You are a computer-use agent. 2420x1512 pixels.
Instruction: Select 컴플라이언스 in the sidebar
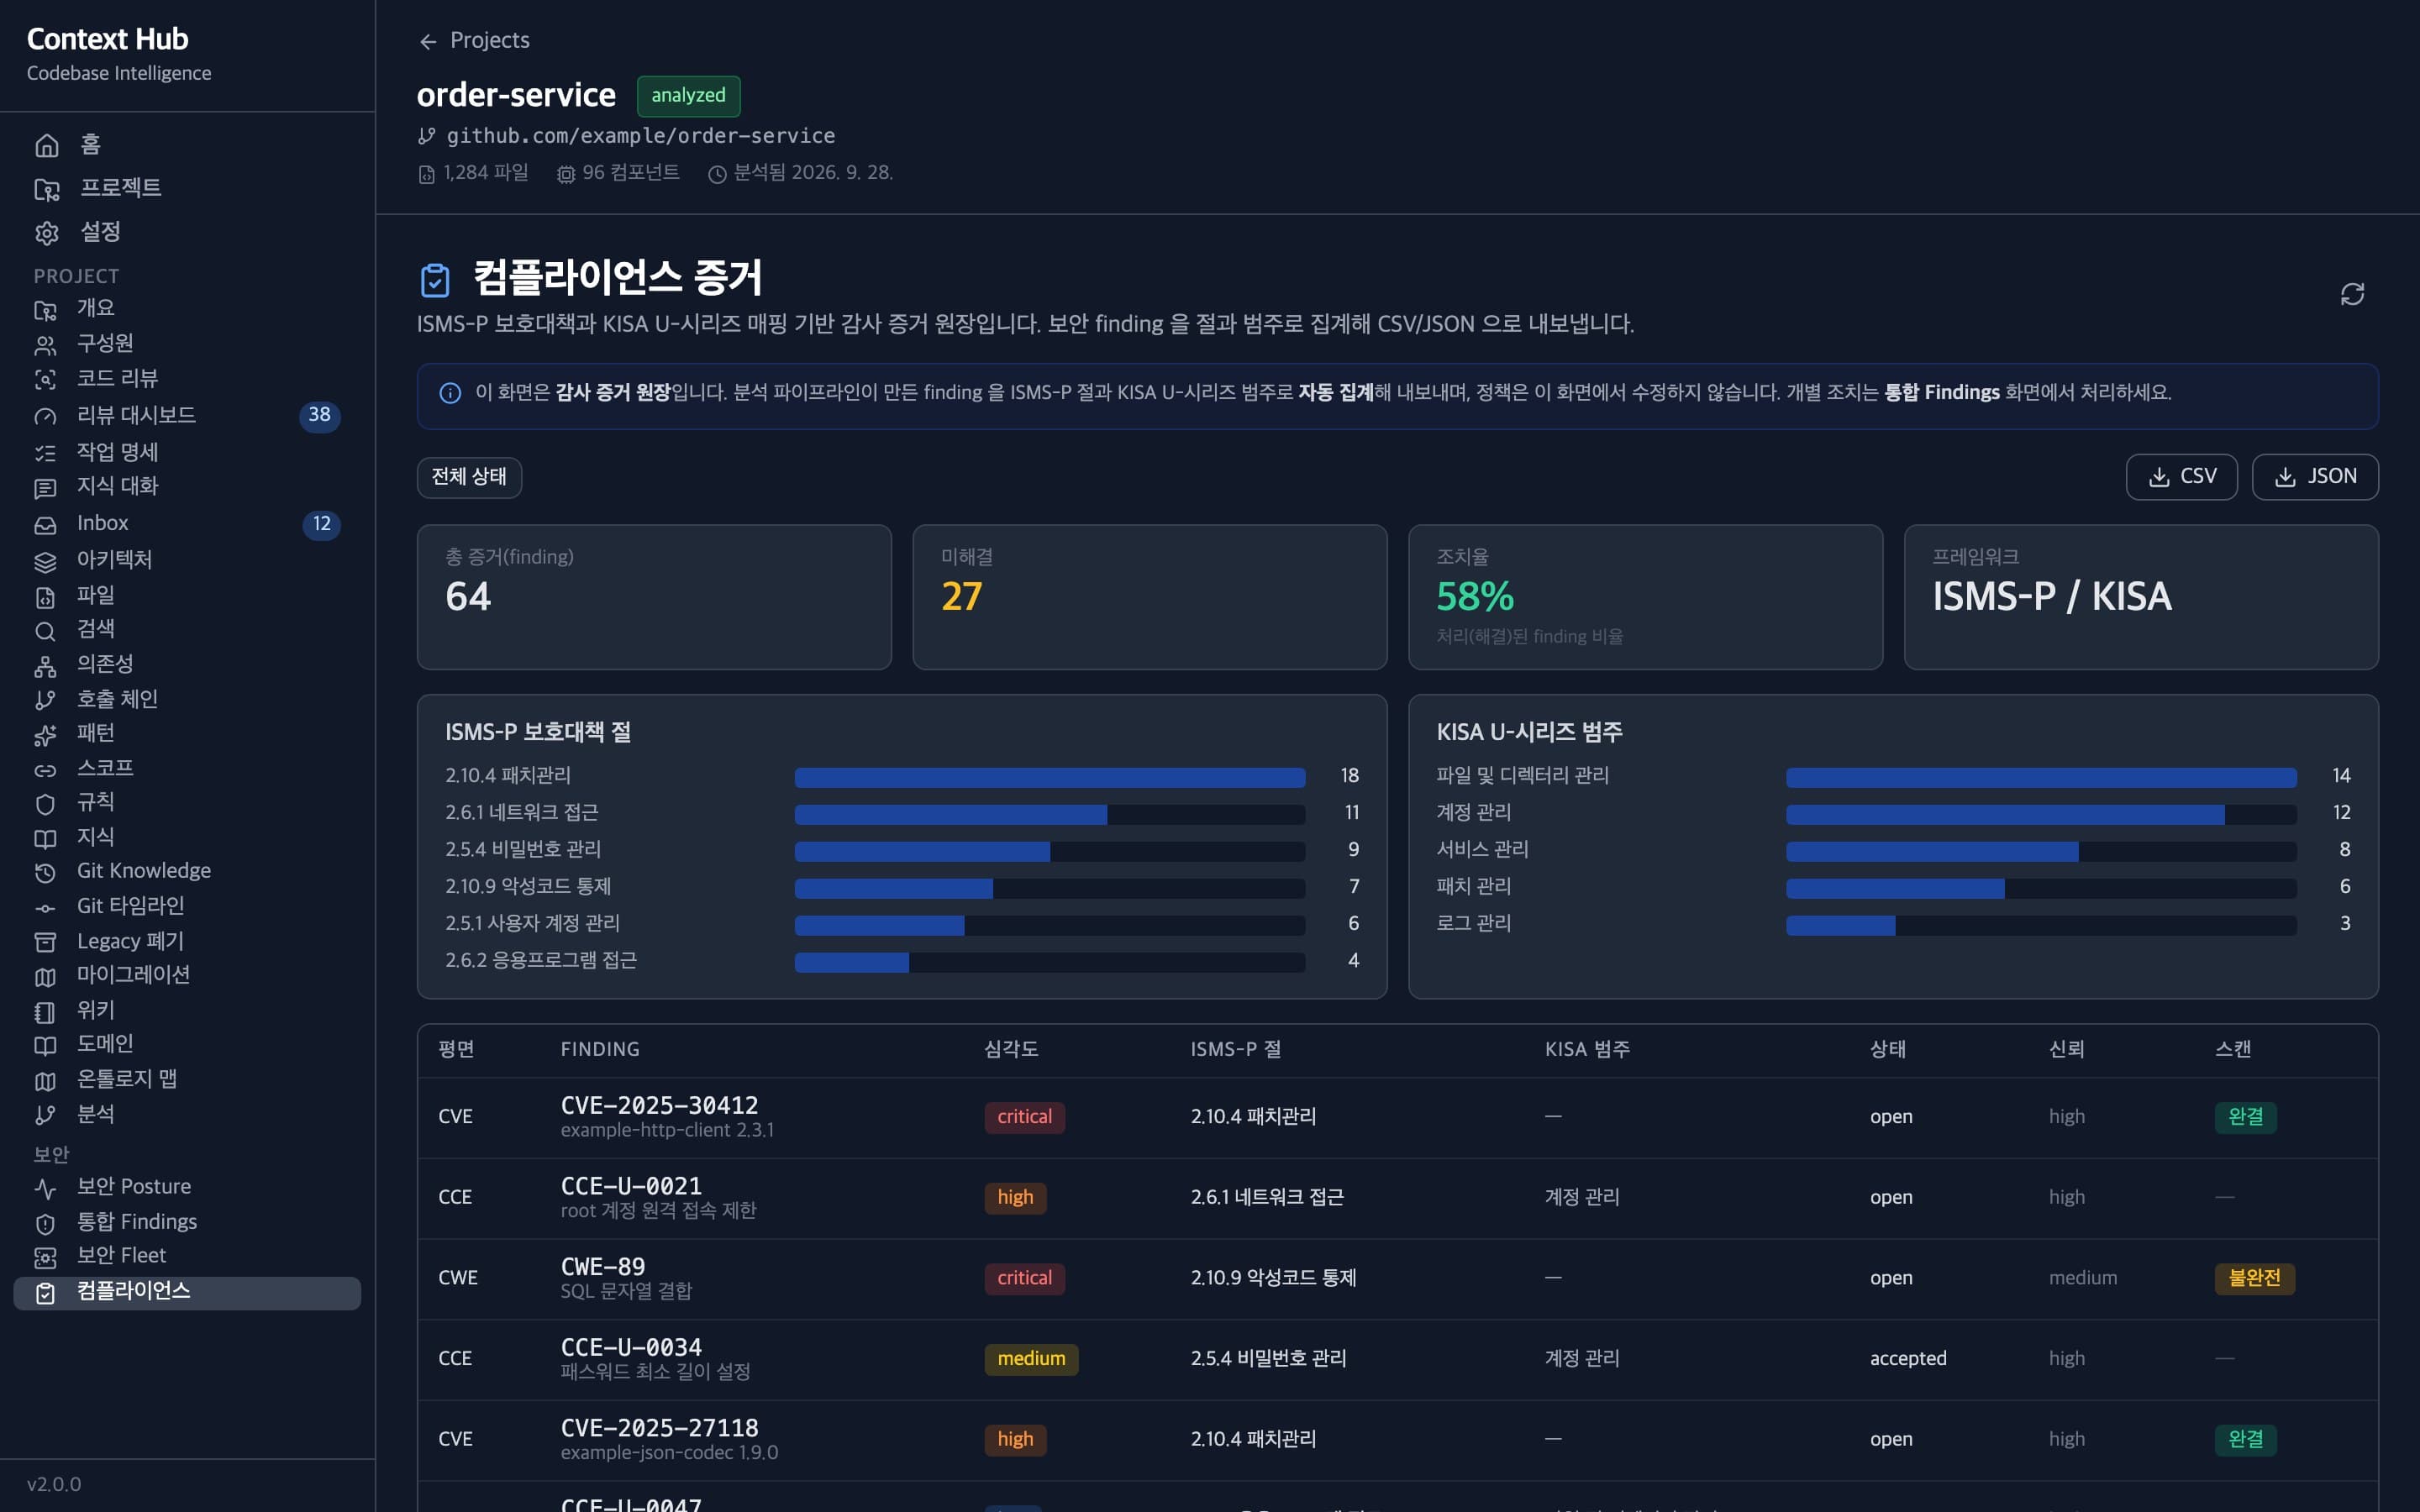[187, 1292]
